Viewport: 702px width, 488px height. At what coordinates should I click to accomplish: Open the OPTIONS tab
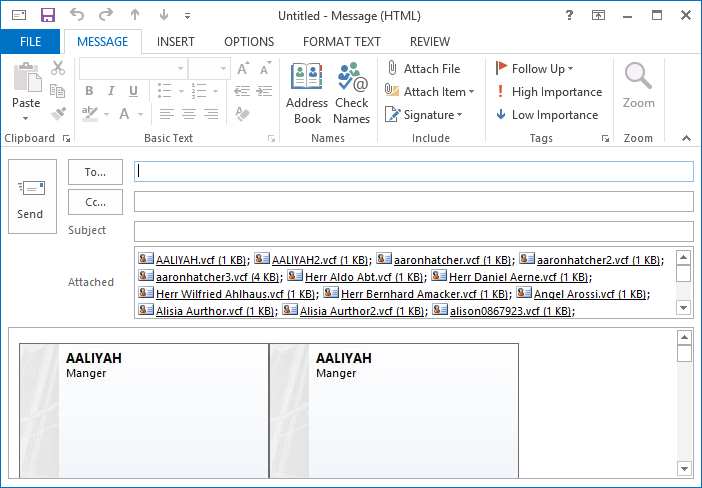pos(249,42)
